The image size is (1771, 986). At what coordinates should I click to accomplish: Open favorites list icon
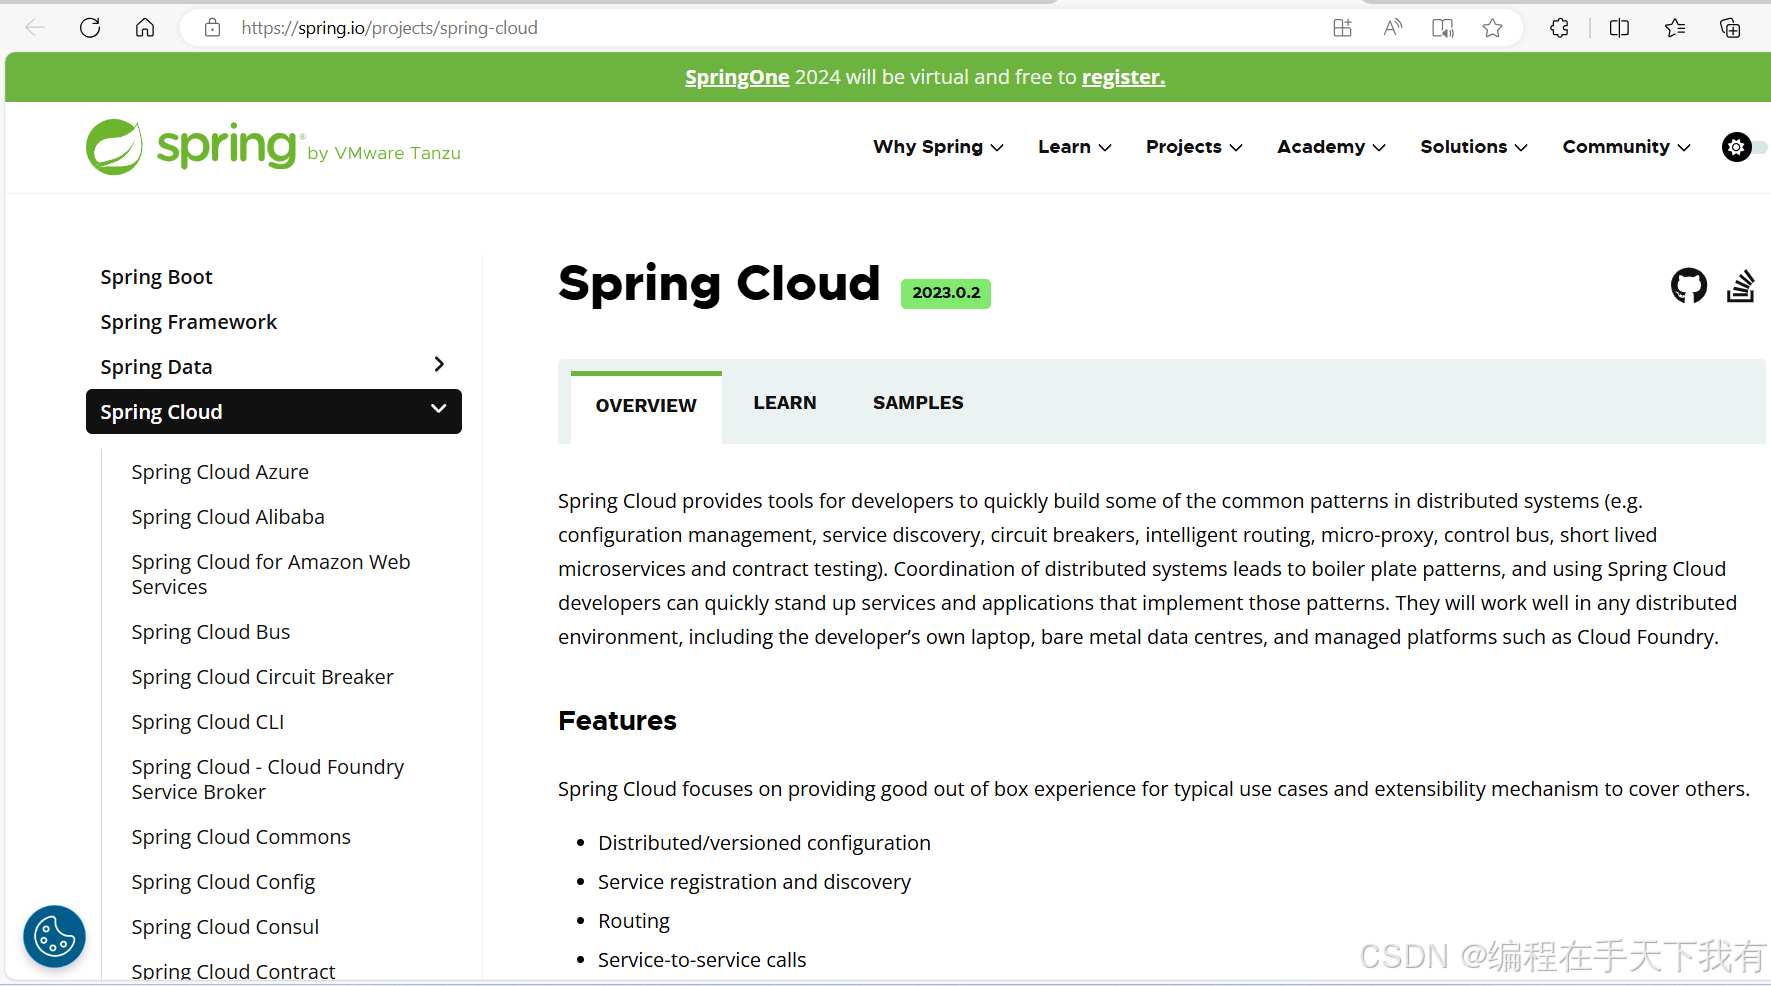pos(1675,28)
